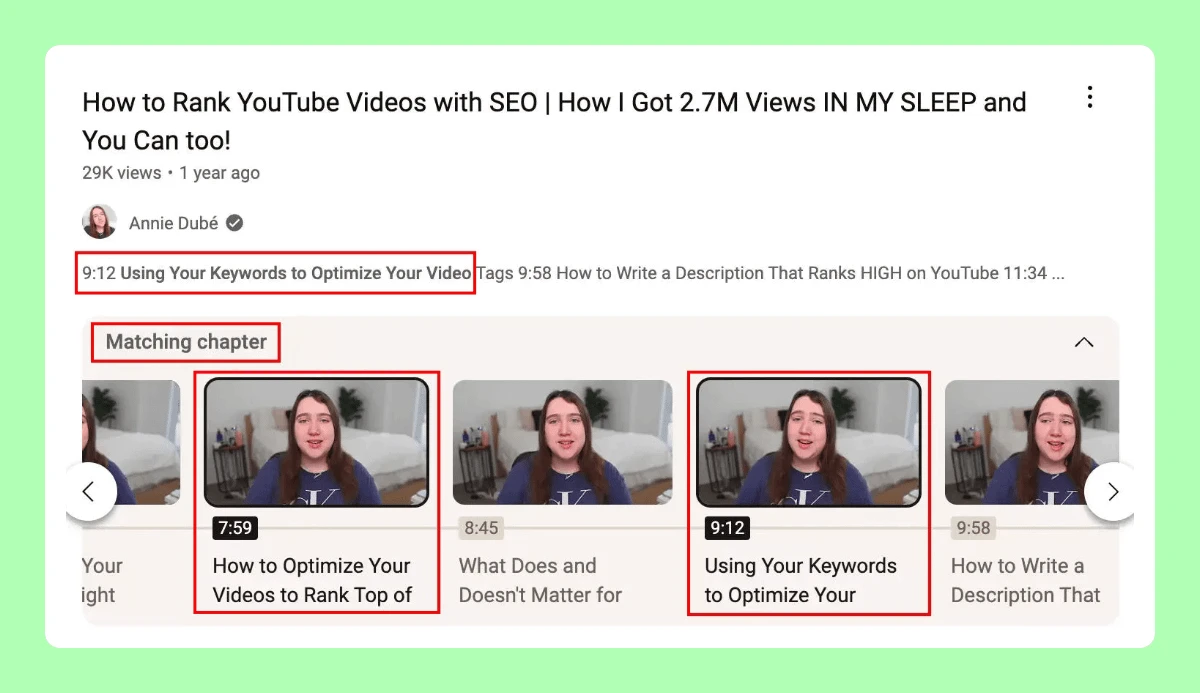Open the chapter list at the 9:58 badge

974,528
